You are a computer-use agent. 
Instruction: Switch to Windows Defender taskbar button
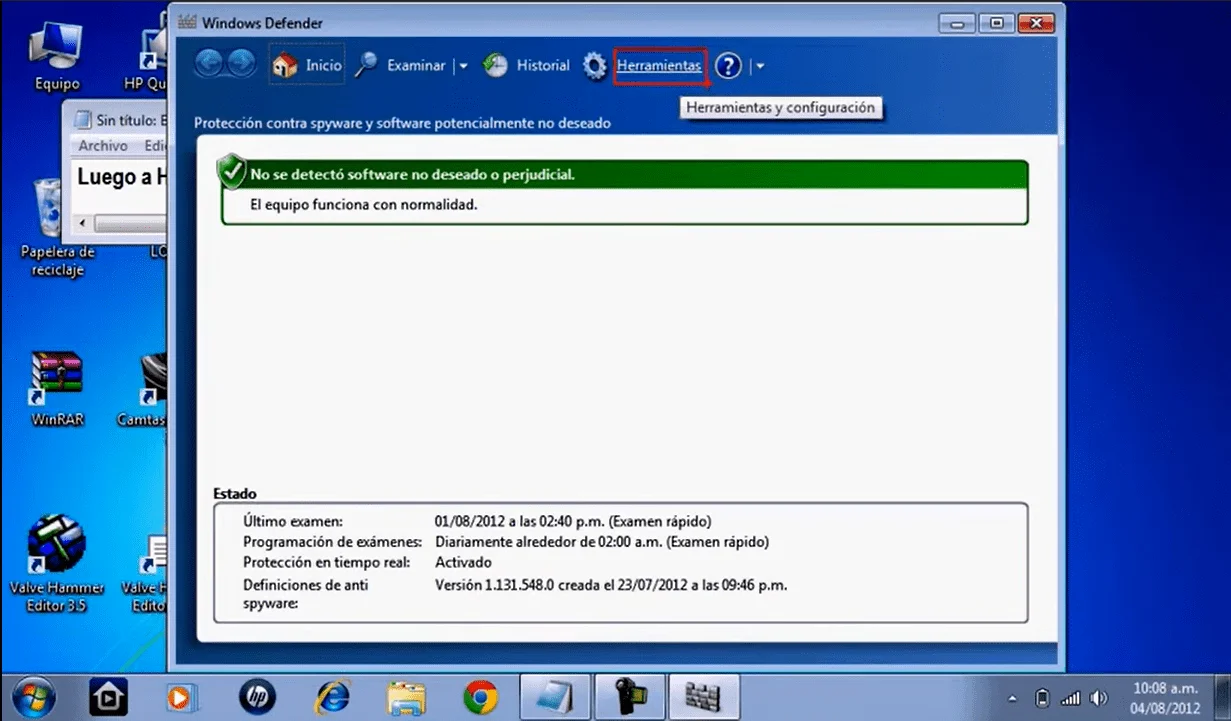click(x=704, y=696)
